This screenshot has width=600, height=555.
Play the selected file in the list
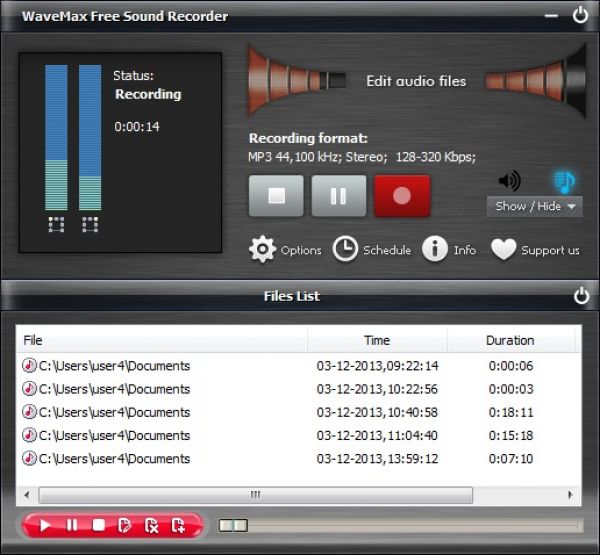click(x=44, y=525)
